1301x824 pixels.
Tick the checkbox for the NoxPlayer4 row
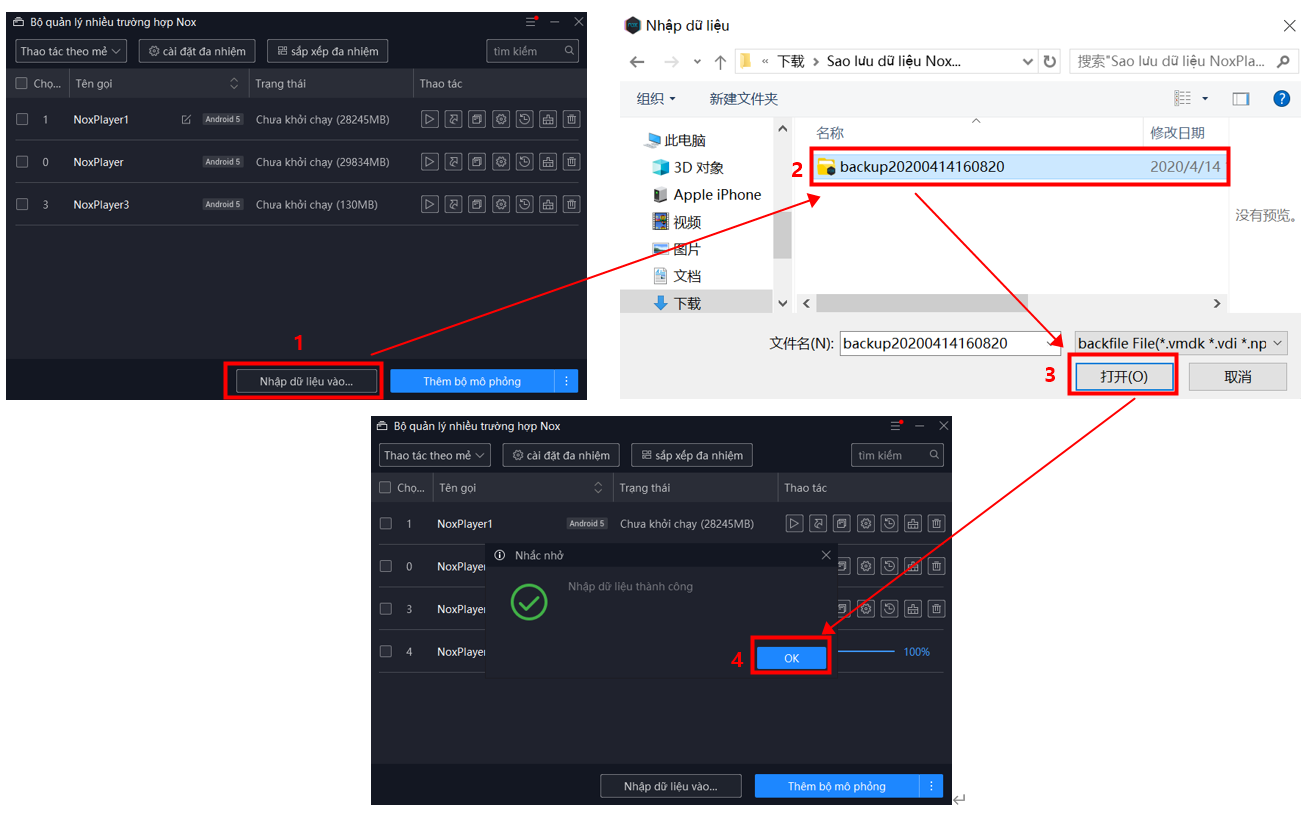click(x=386, y=651)
